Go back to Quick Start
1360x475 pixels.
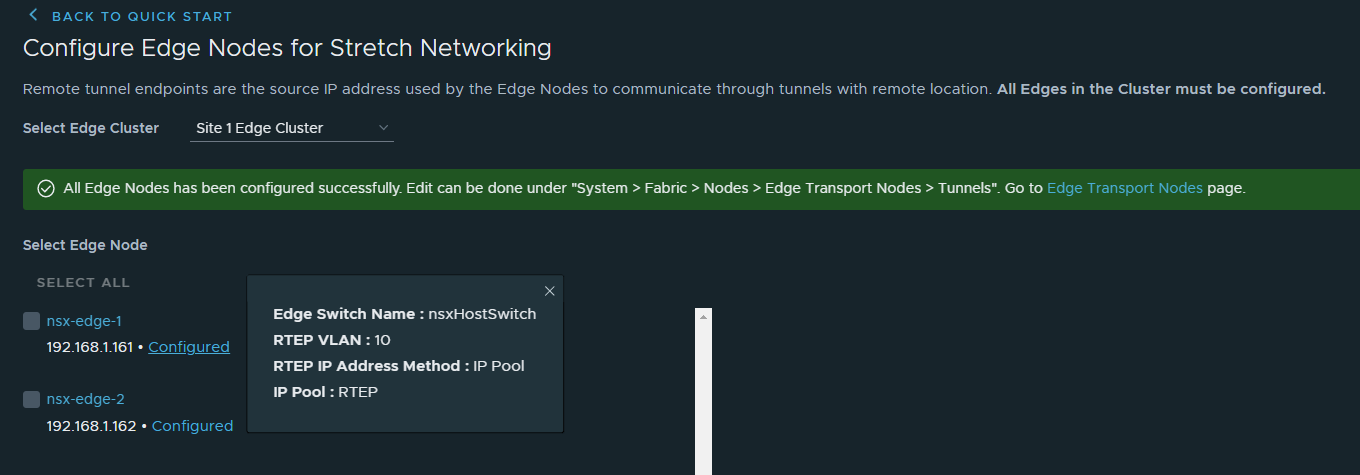coord(141,17)
